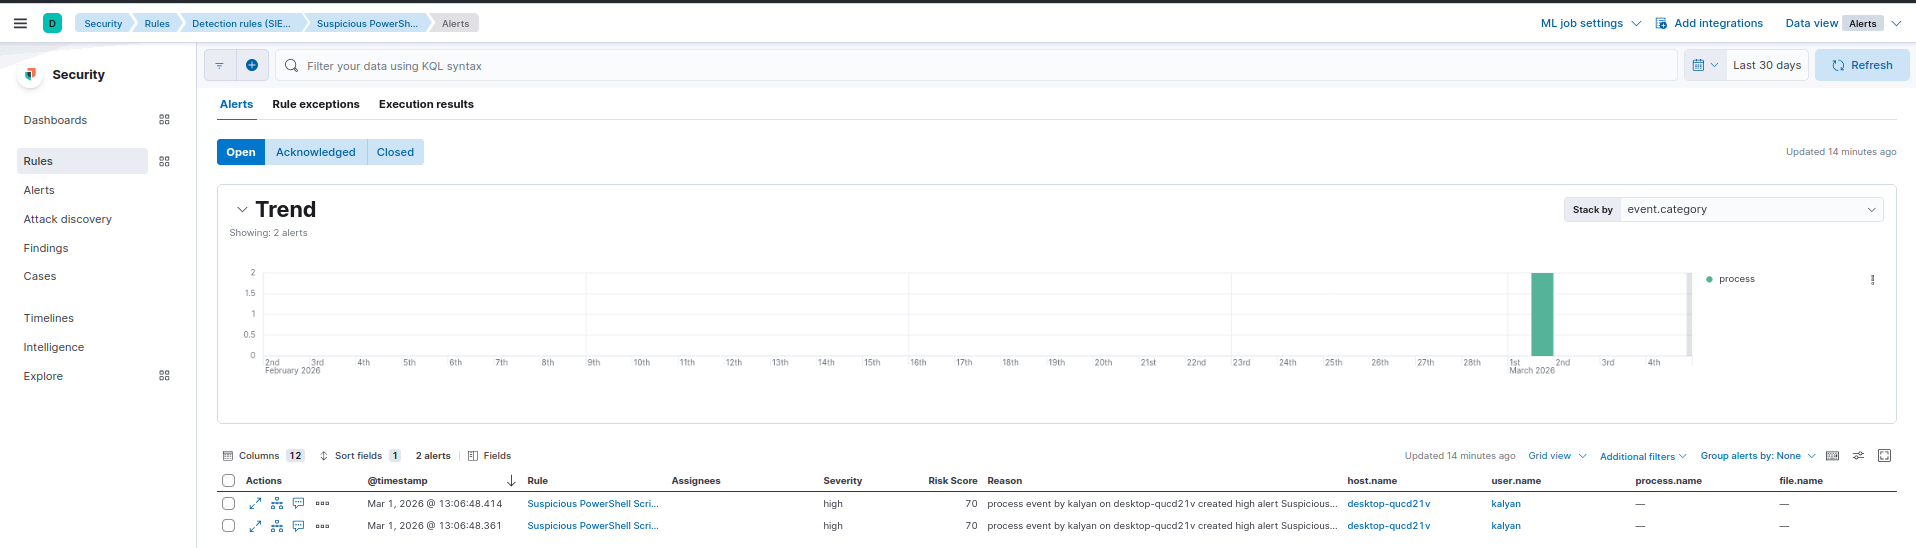Click the Risk Score column header
Viewport: 1916px width, 548px height.
tap(952, 481)
